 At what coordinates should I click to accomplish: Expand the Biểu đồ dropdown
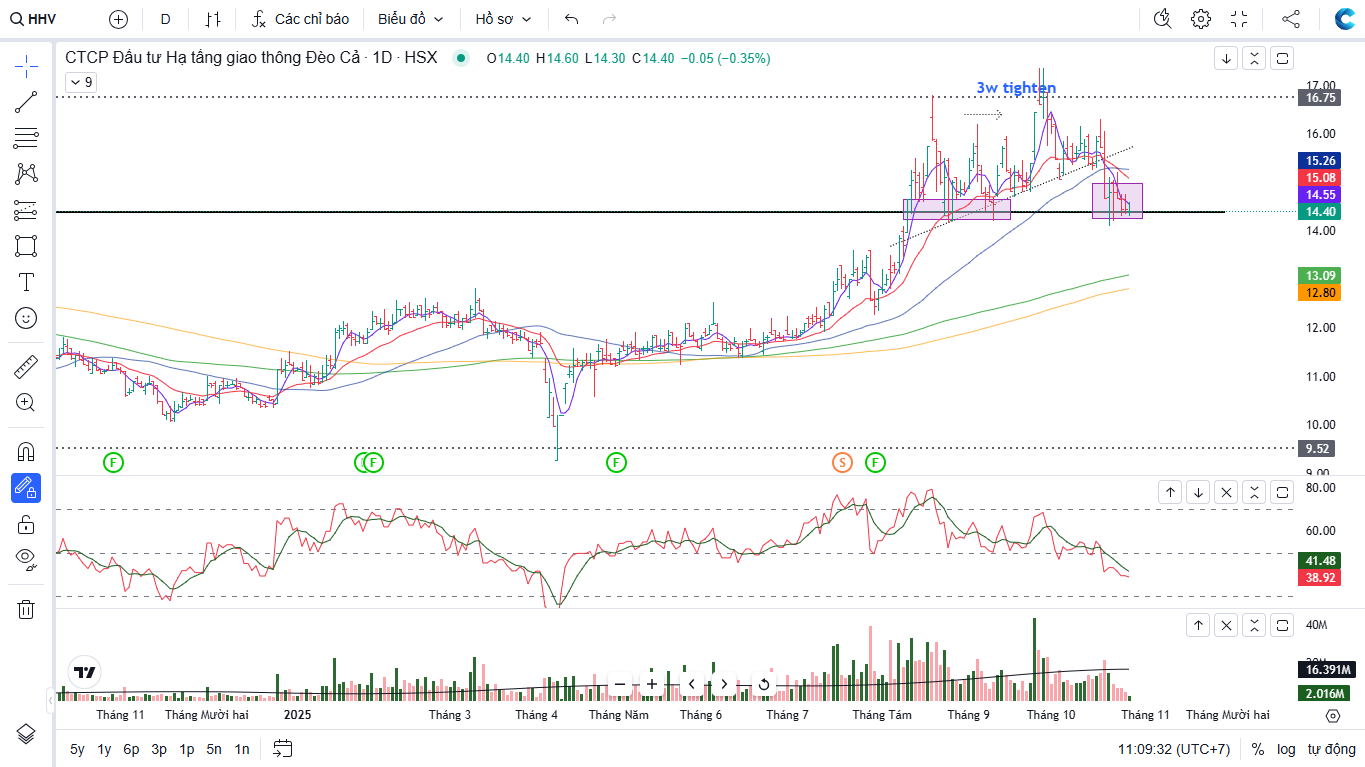point(410,19)
